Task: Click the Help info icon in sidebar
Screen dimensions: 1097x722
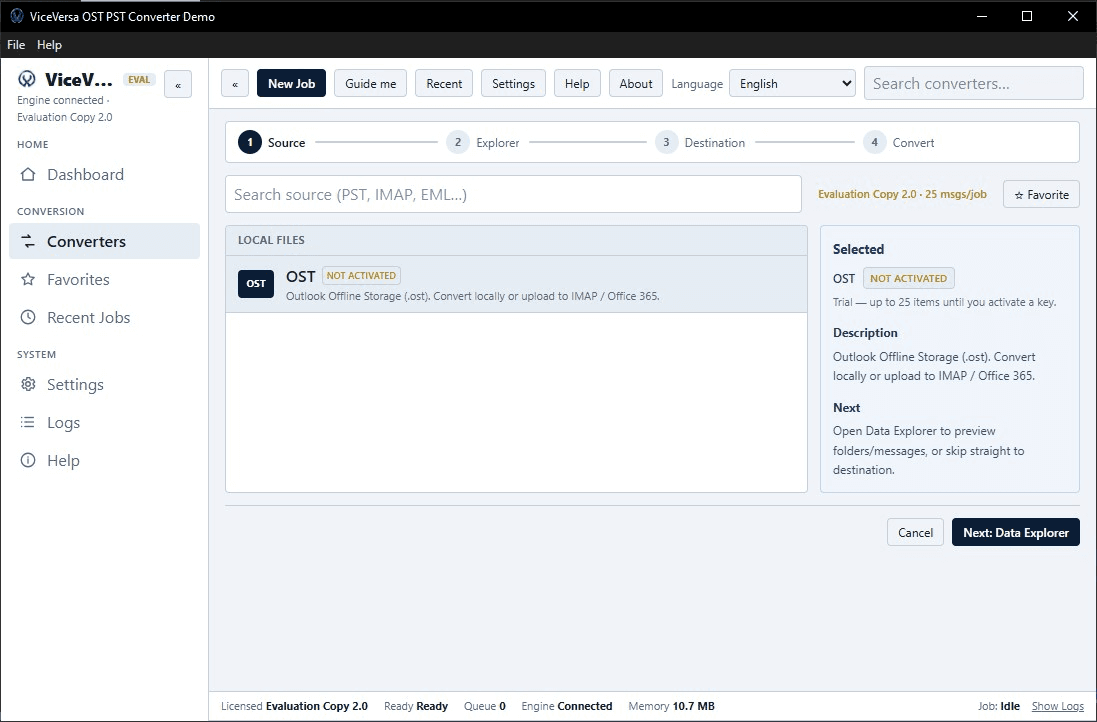Action: pyautogui.click(x=28, y=460)
